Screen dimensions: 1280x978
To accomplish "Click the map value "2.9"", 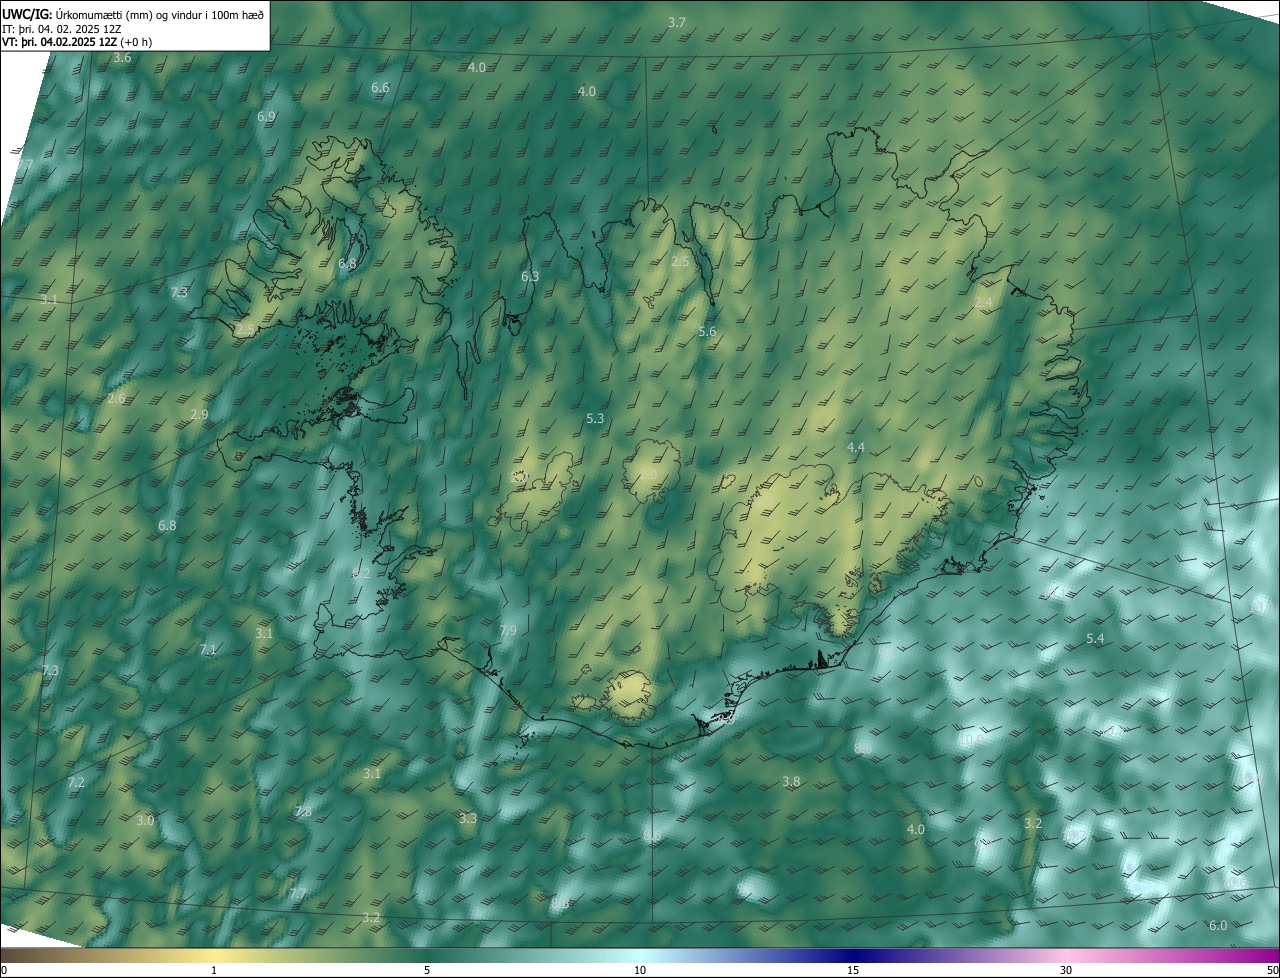I will tap(199, 415).
